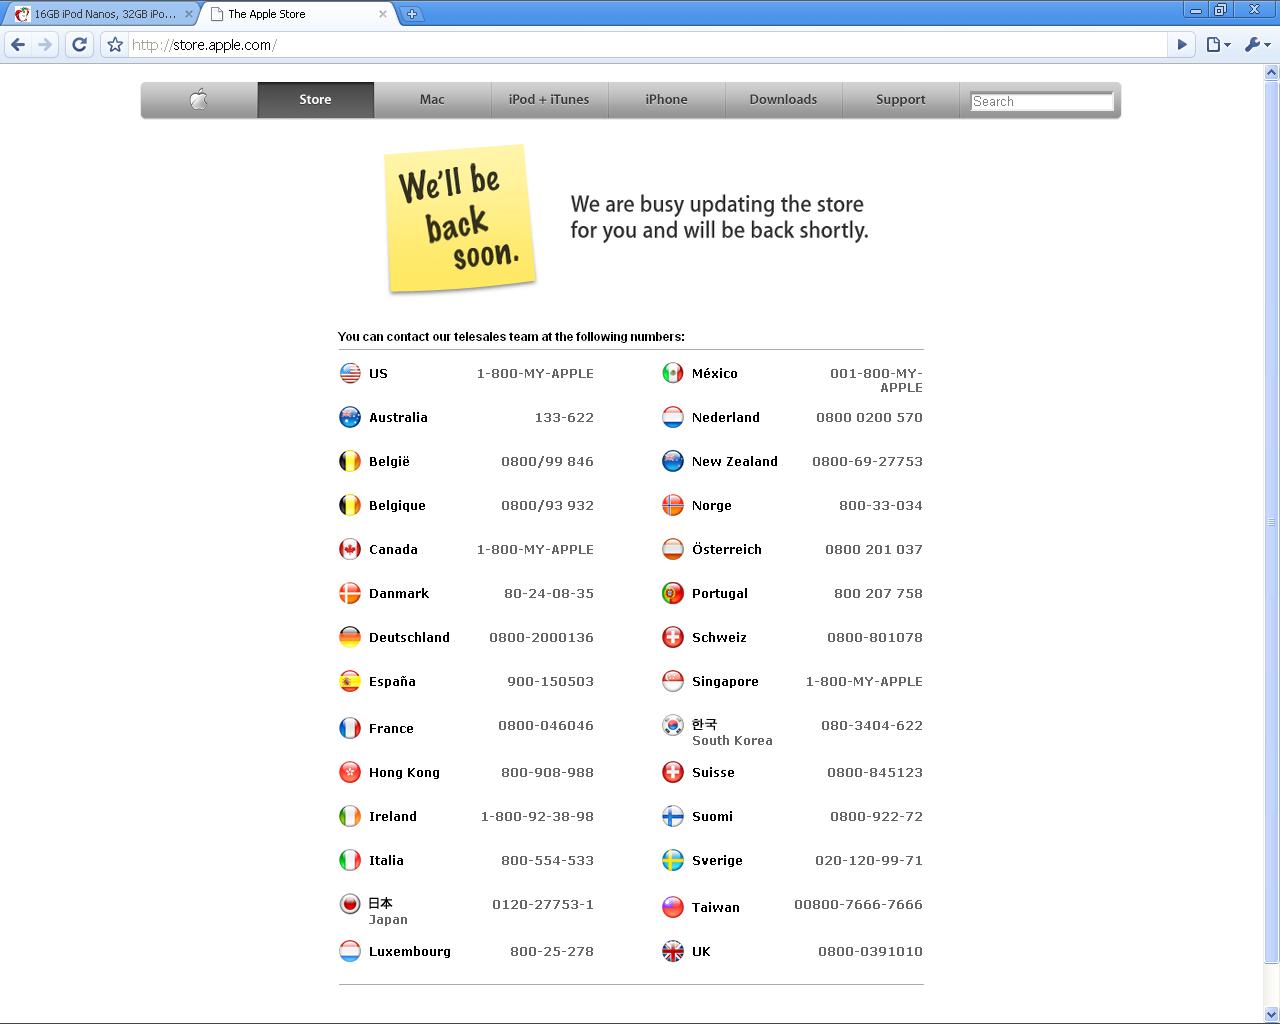Bookmark this page with the star icon
This screenshot has height=1024, width=1280.
coord(115,44)
